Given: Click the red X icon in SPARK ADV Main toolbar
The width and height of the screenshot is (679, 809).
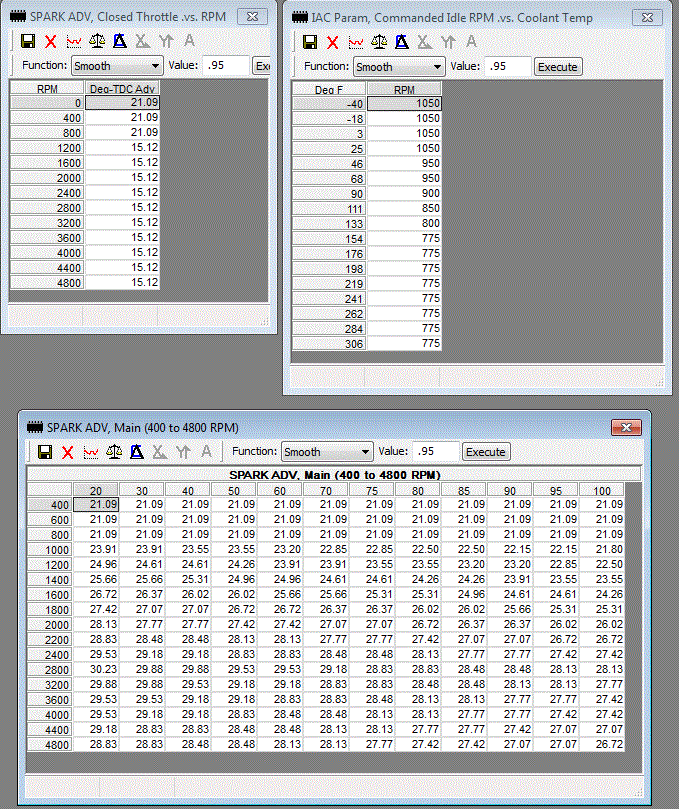Looking at the screenshot, I should pyautogui.click(x=68, y=452).
